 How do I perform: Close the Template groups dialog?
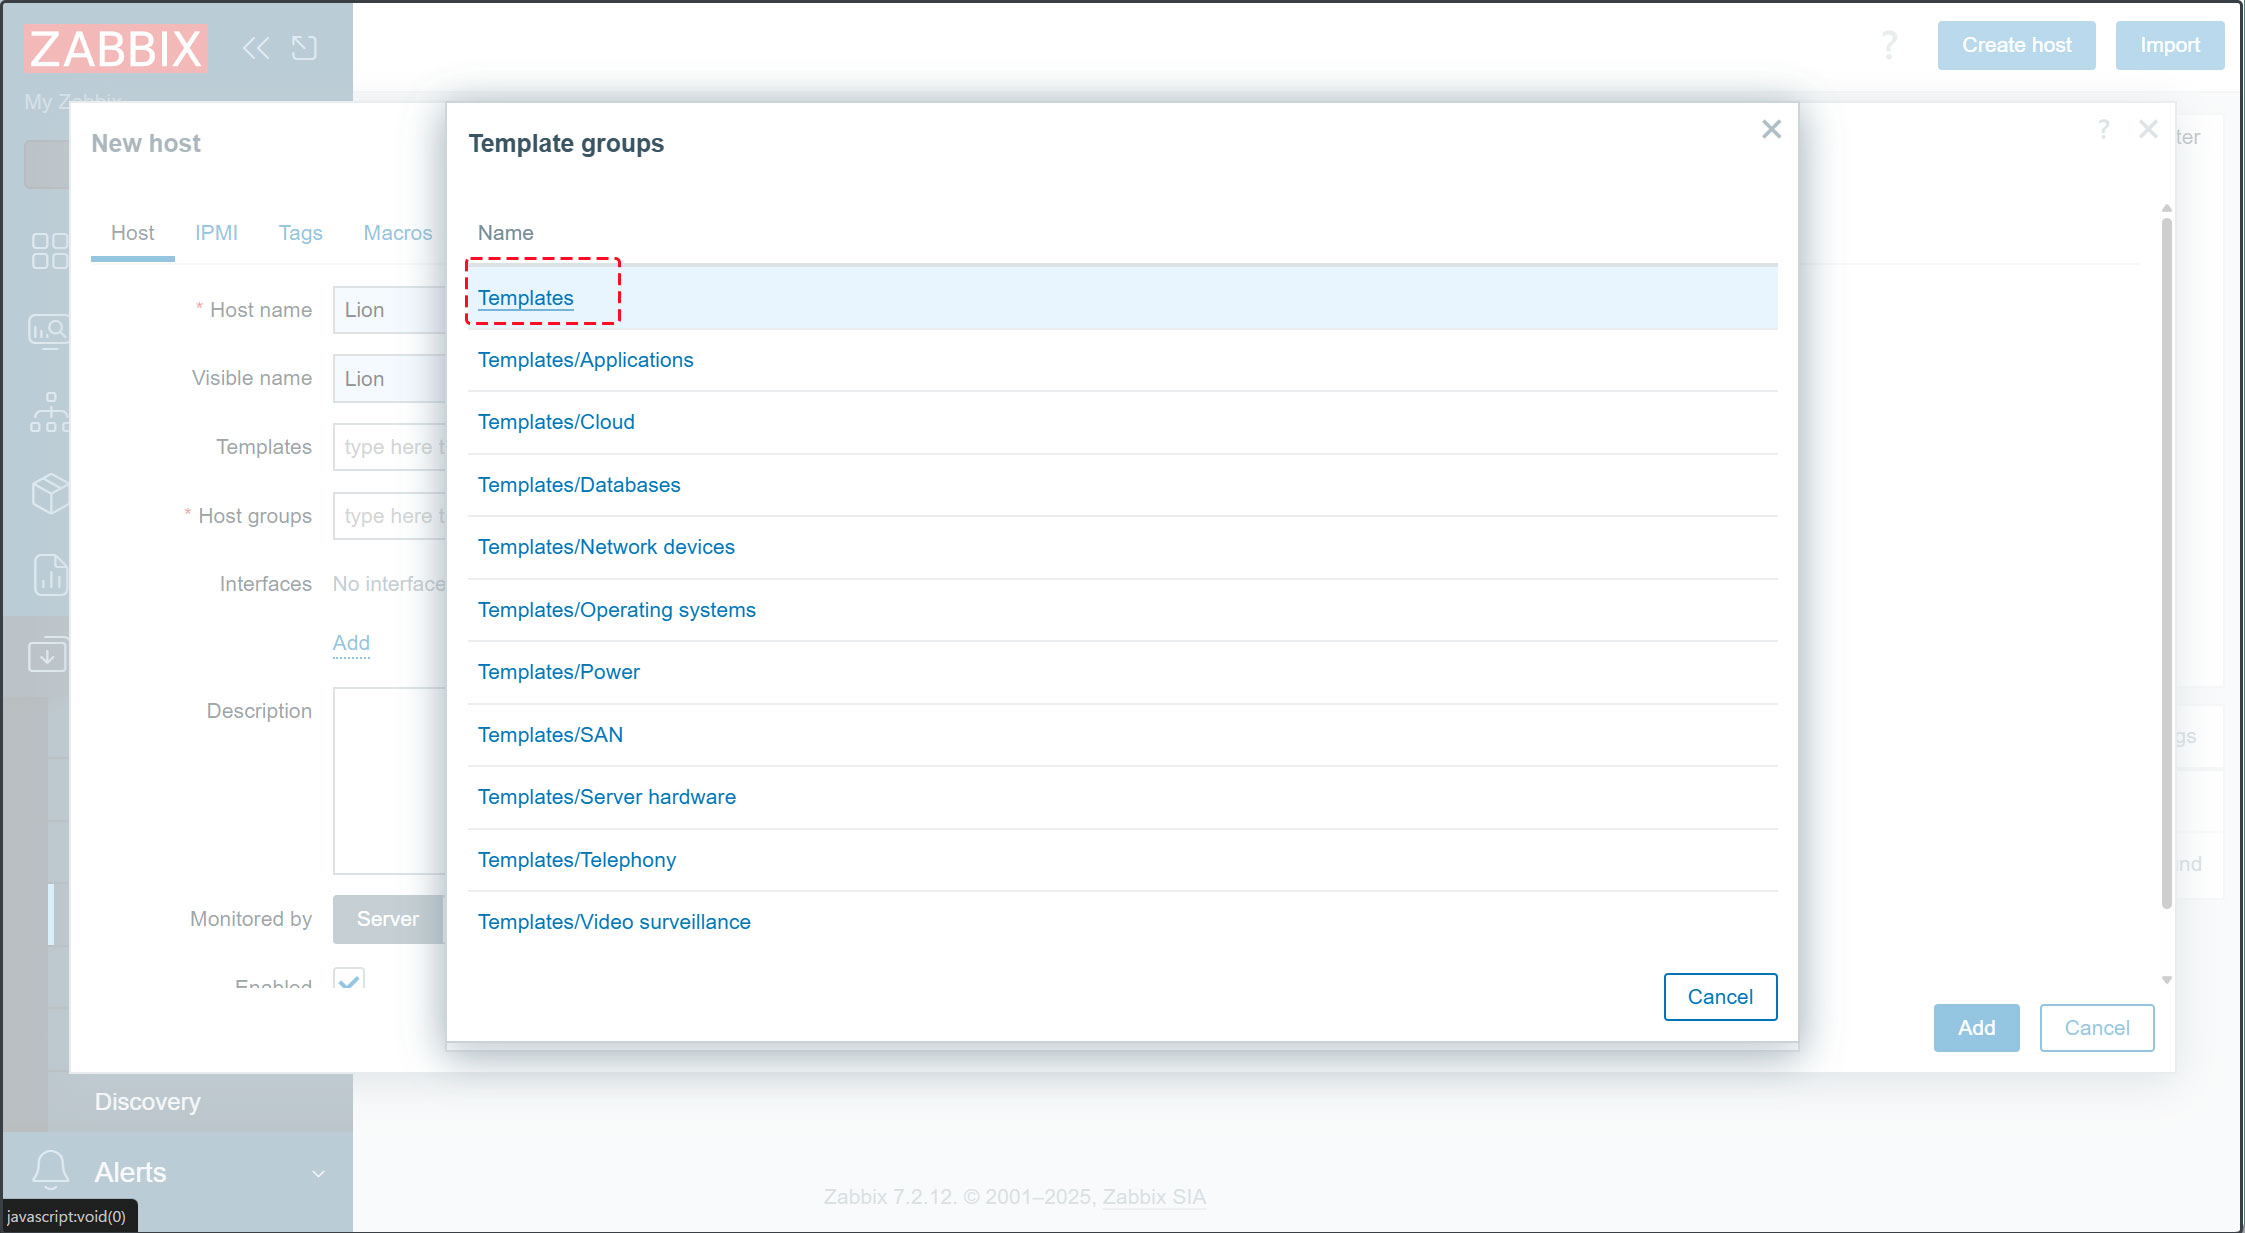click(x=1771, y=129)
